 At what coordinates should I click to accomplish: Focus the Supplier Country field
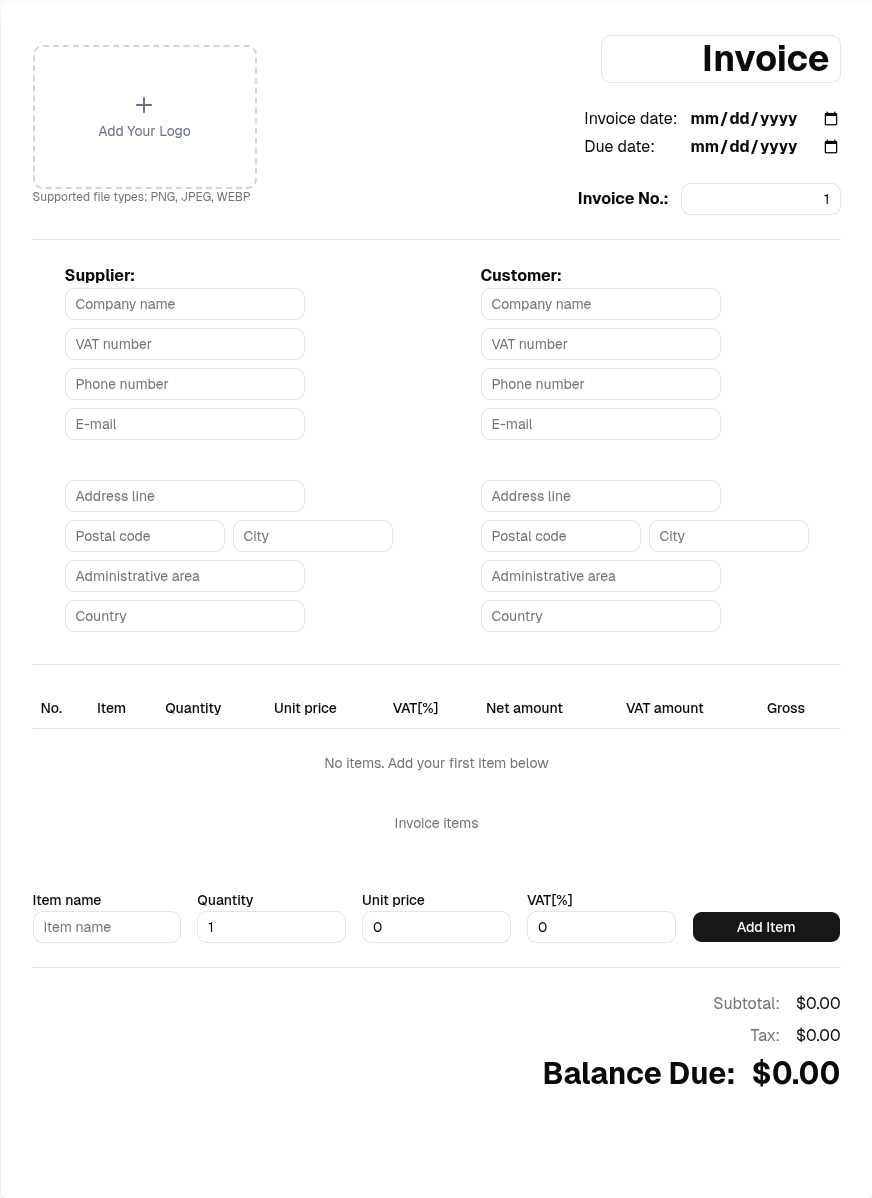(x=185, y=616)
